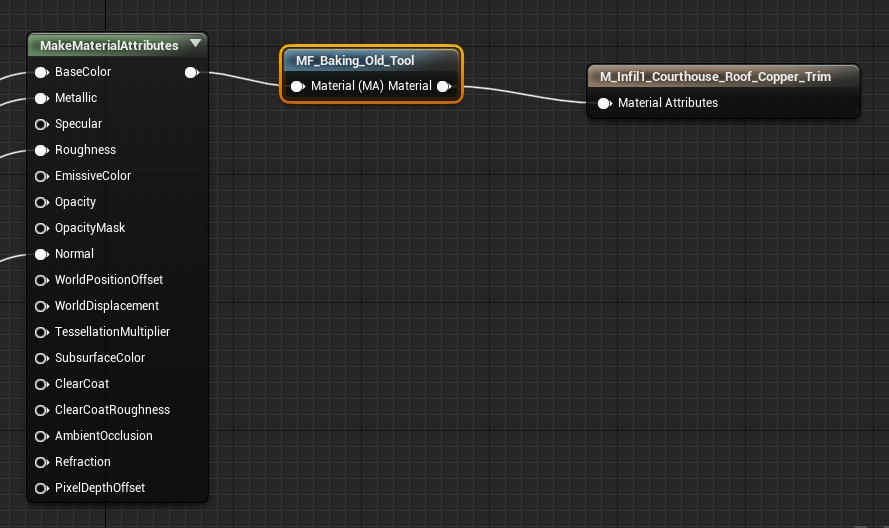Select the Specular input pin
Image resolution: width=889 pixels, height=528 pixels.
coord(41,124)
